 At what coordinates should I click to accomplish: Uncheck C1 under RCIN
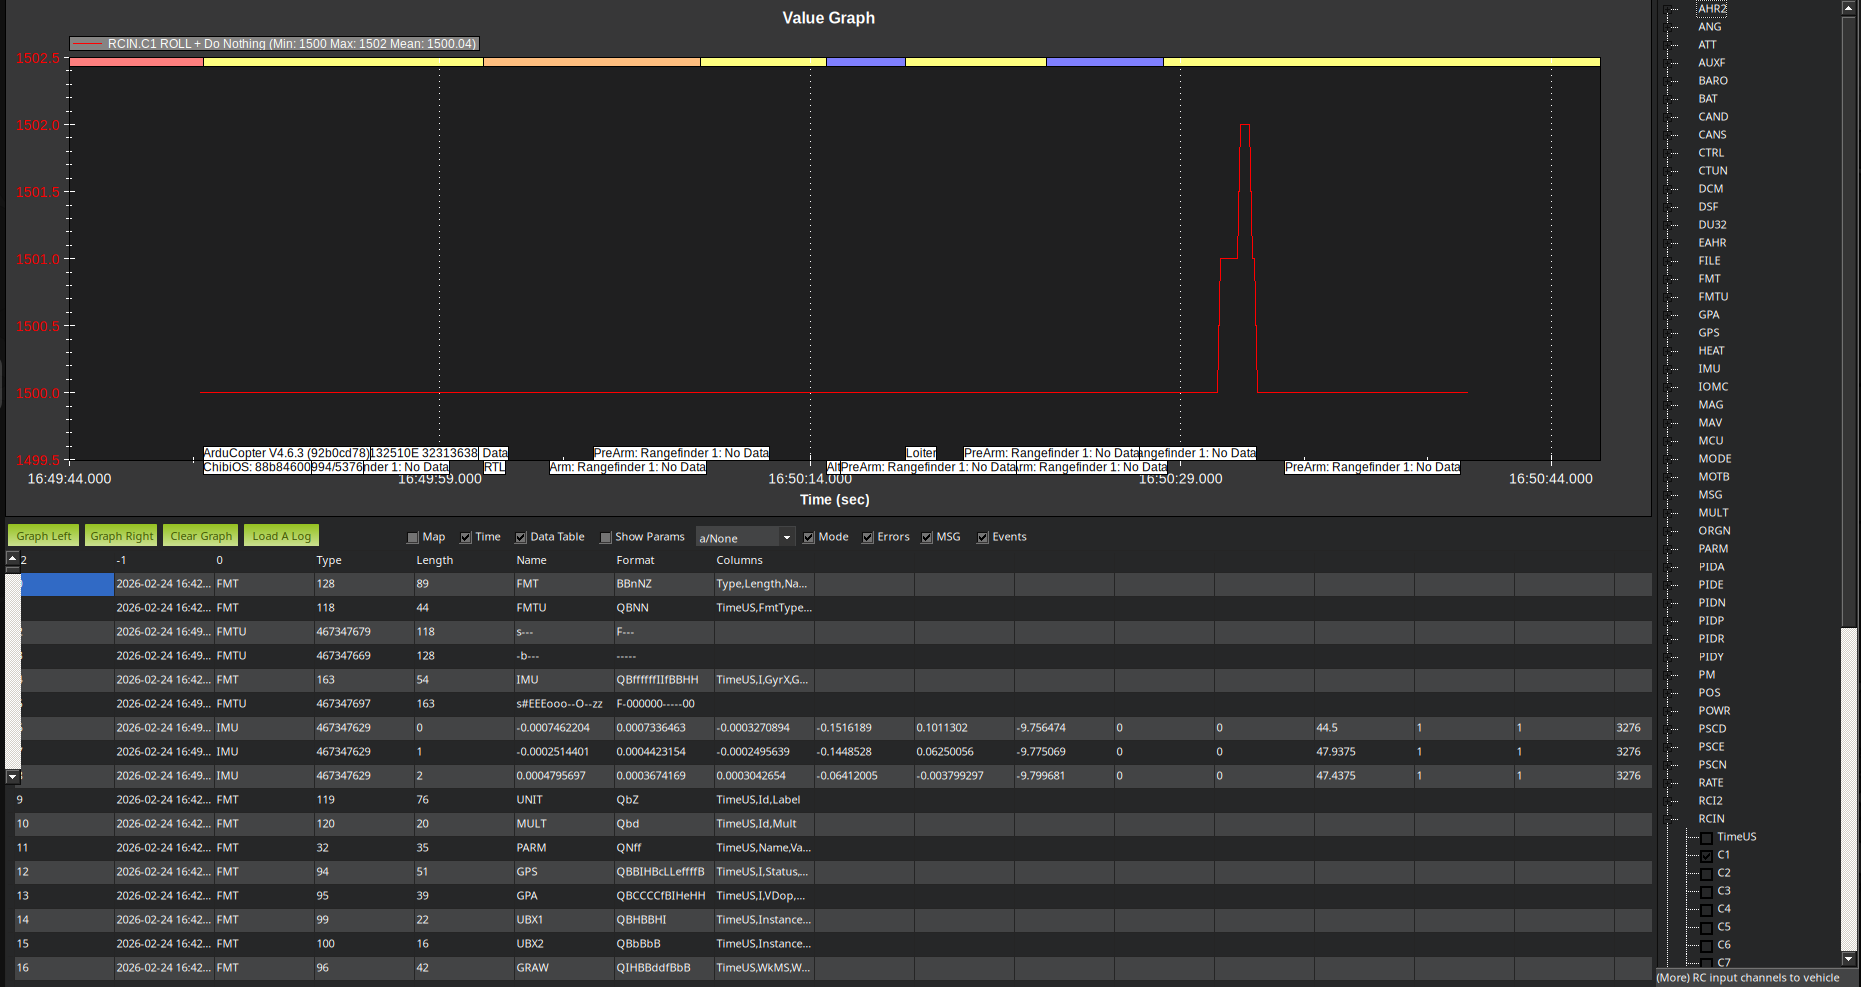pyautogui.click(x=1706, y=856)
